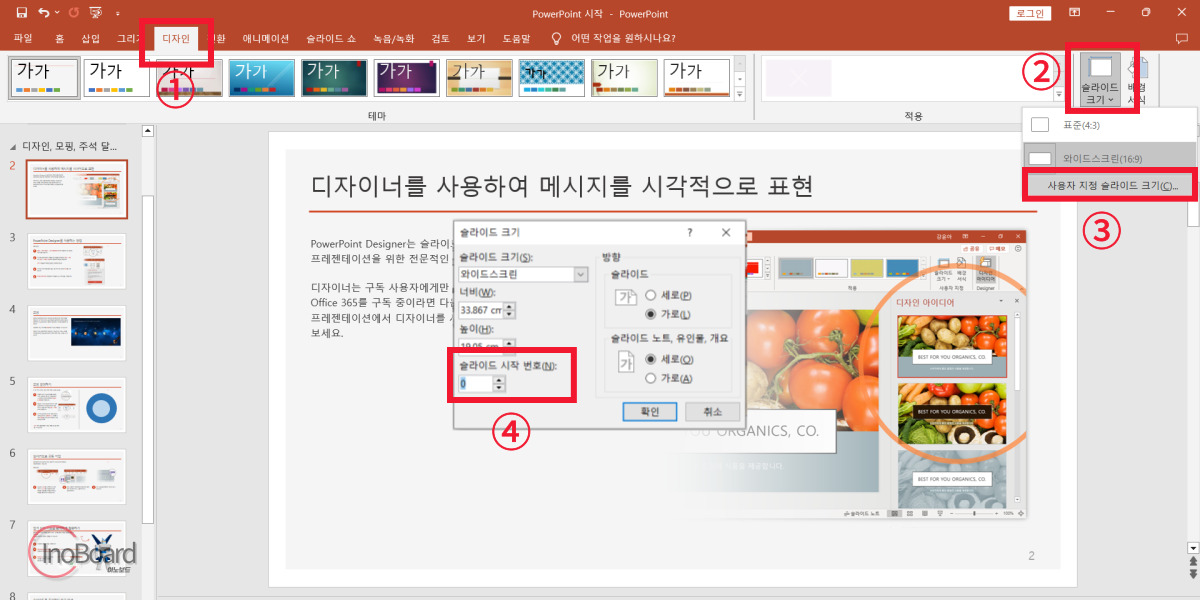1200x600 pixels.
Task: Click the 너비 width field in dialog
Action: click(481, 309)
